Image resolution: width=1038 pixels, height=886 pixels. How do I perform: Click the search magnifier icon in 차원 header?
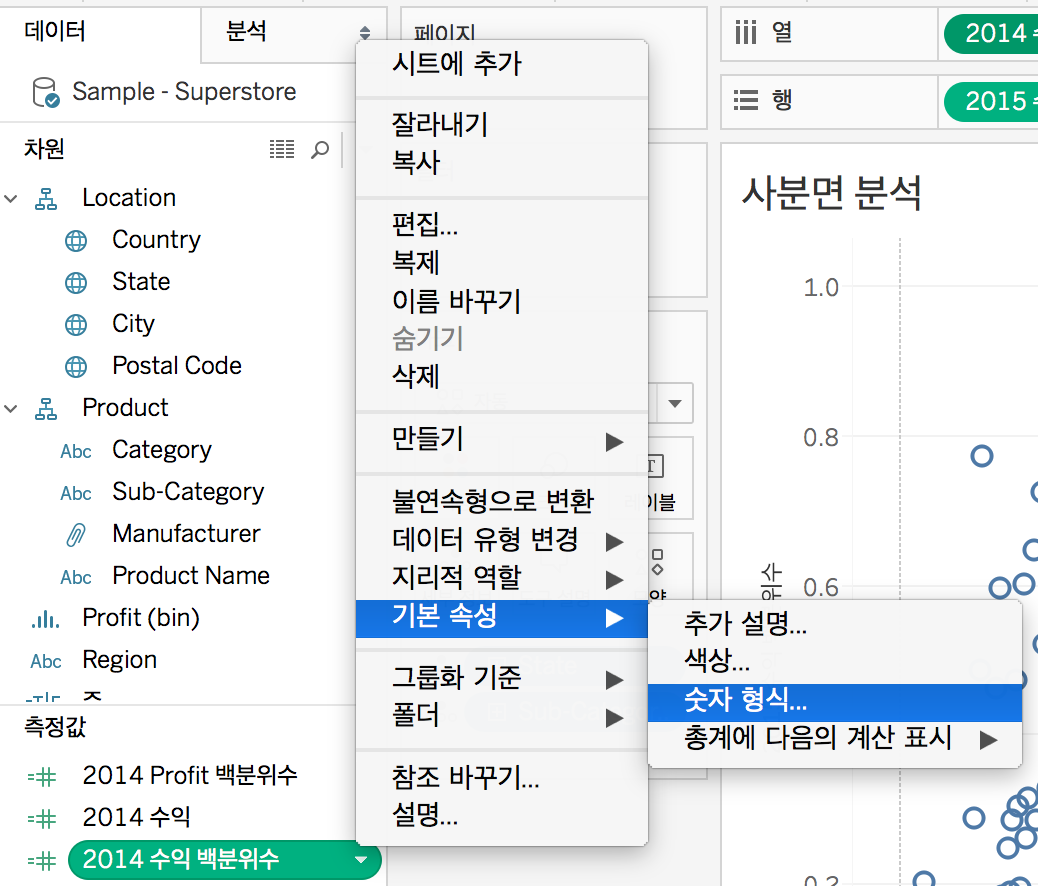coord(320,150)
